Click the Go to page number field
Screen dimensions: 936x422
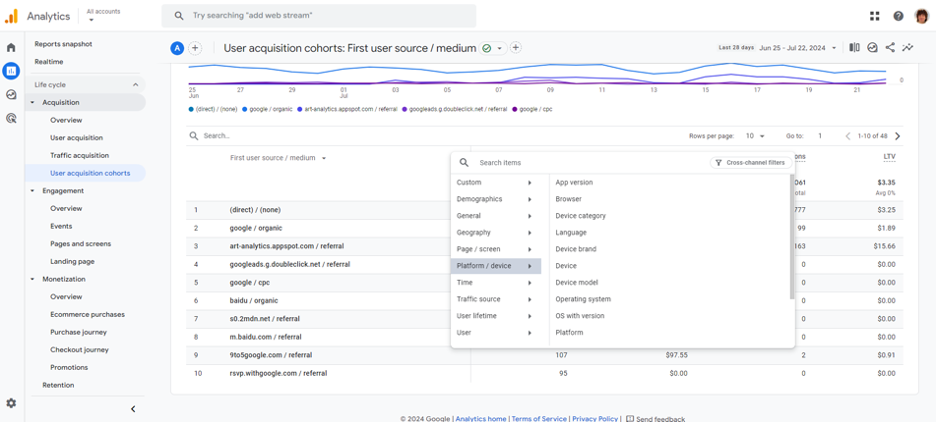(820, 136)
